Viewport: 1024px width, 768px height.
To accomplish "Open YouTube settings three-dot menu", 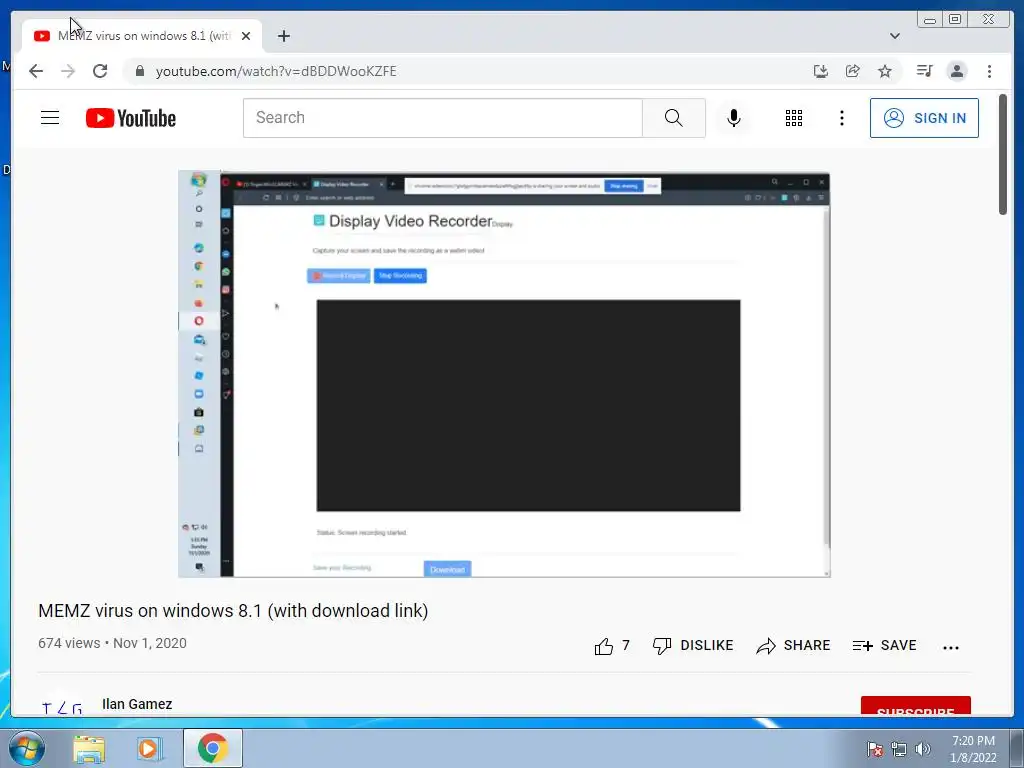I will tap(842, 118).
